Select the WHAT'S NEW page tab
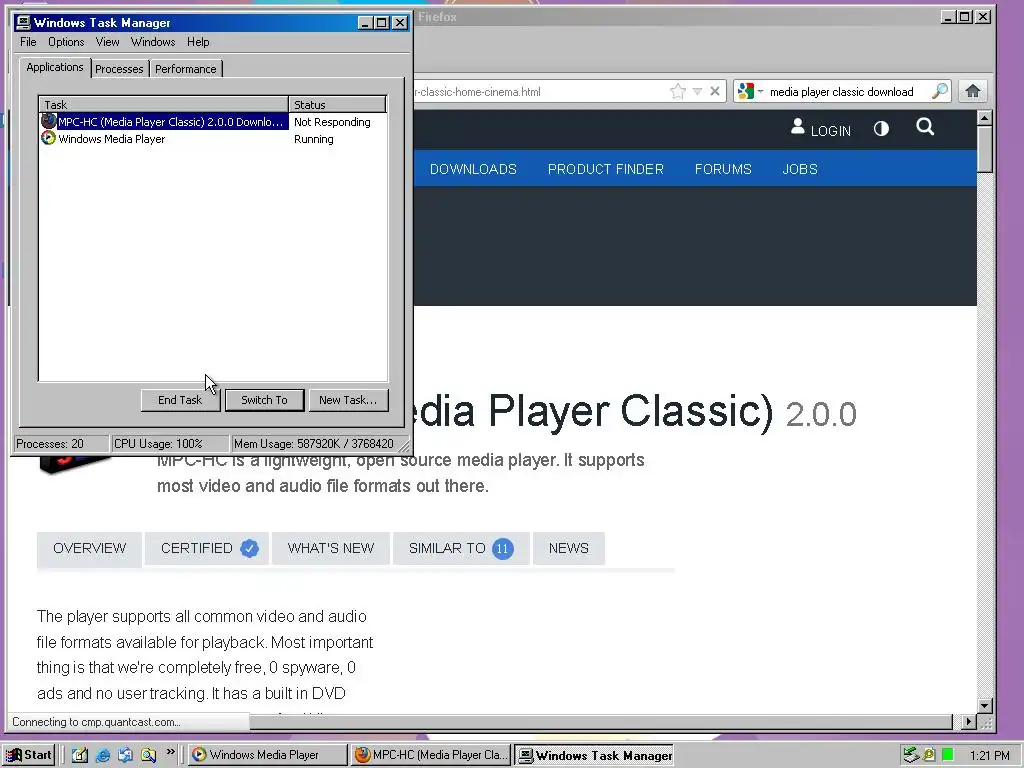 (x=331, y=549)
